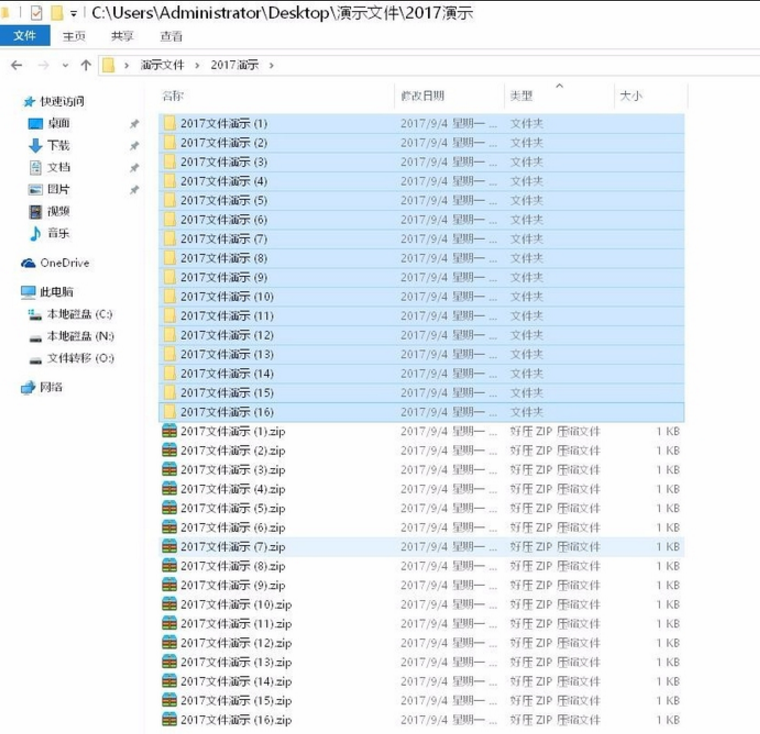Screen dimensions: 760x734
Task: Open the quick access toolbar customize dropdown
Action: (74, 14)
